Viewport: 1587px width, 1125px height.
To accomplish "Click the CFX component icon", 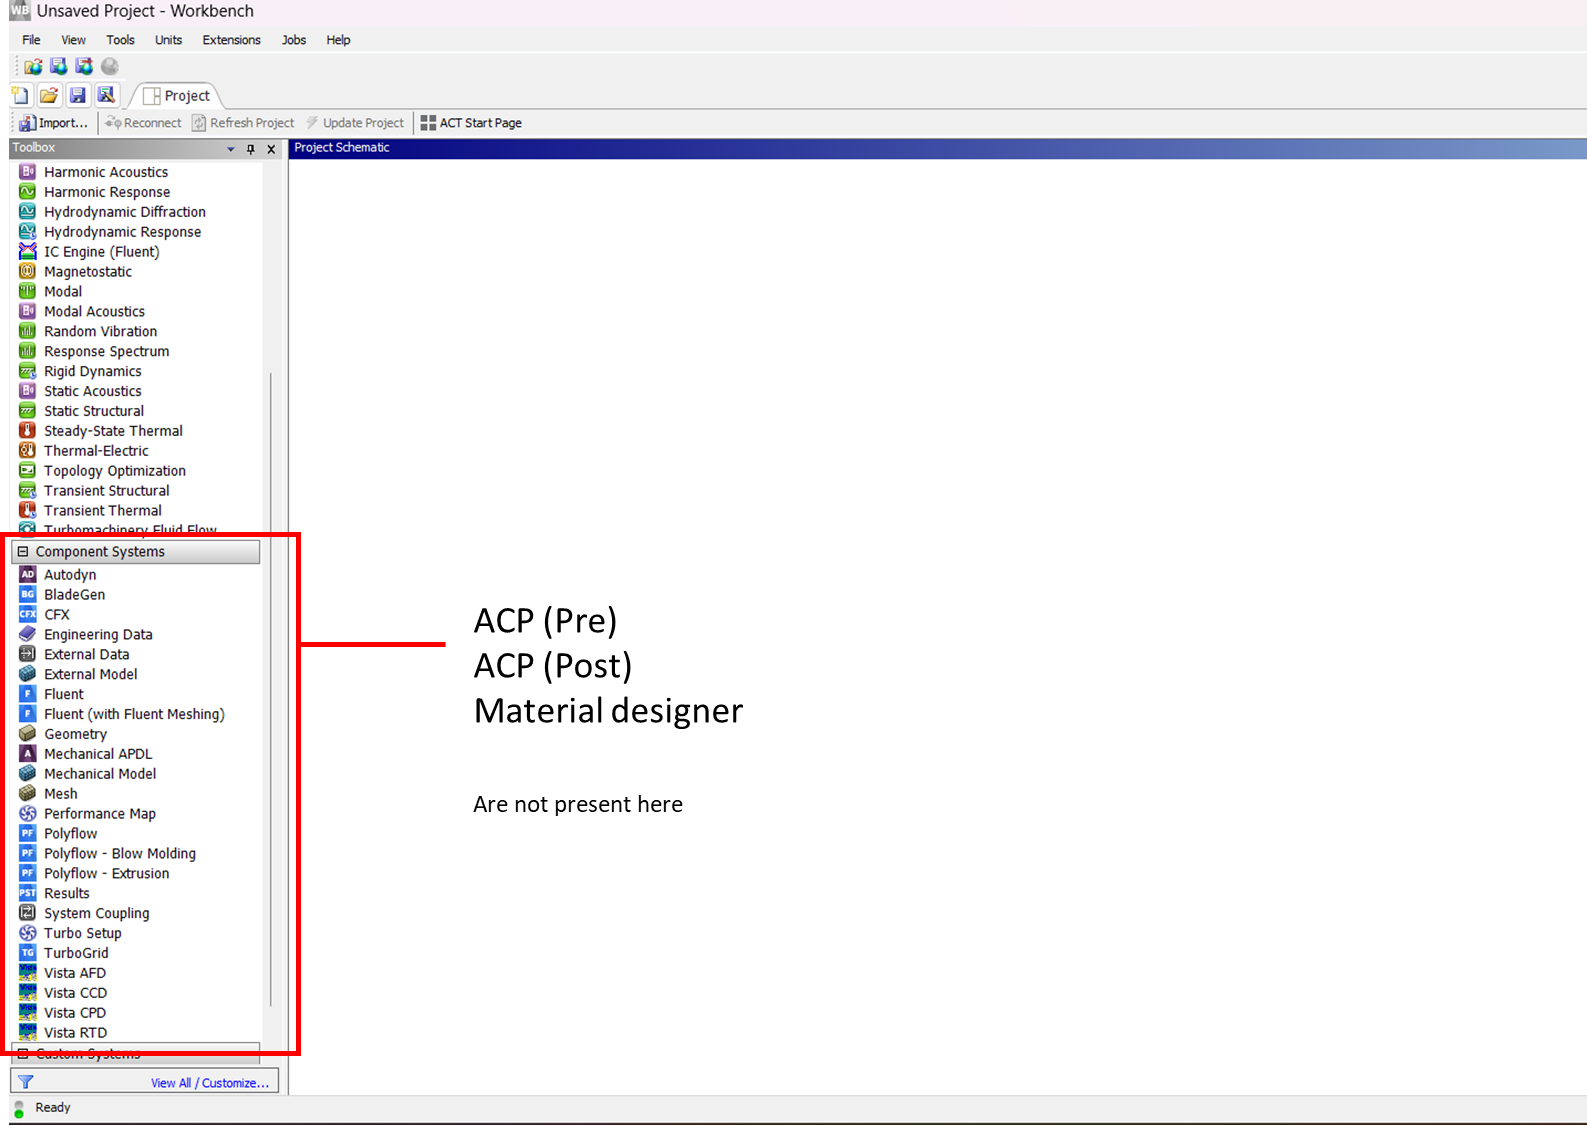I will [28, 615].
